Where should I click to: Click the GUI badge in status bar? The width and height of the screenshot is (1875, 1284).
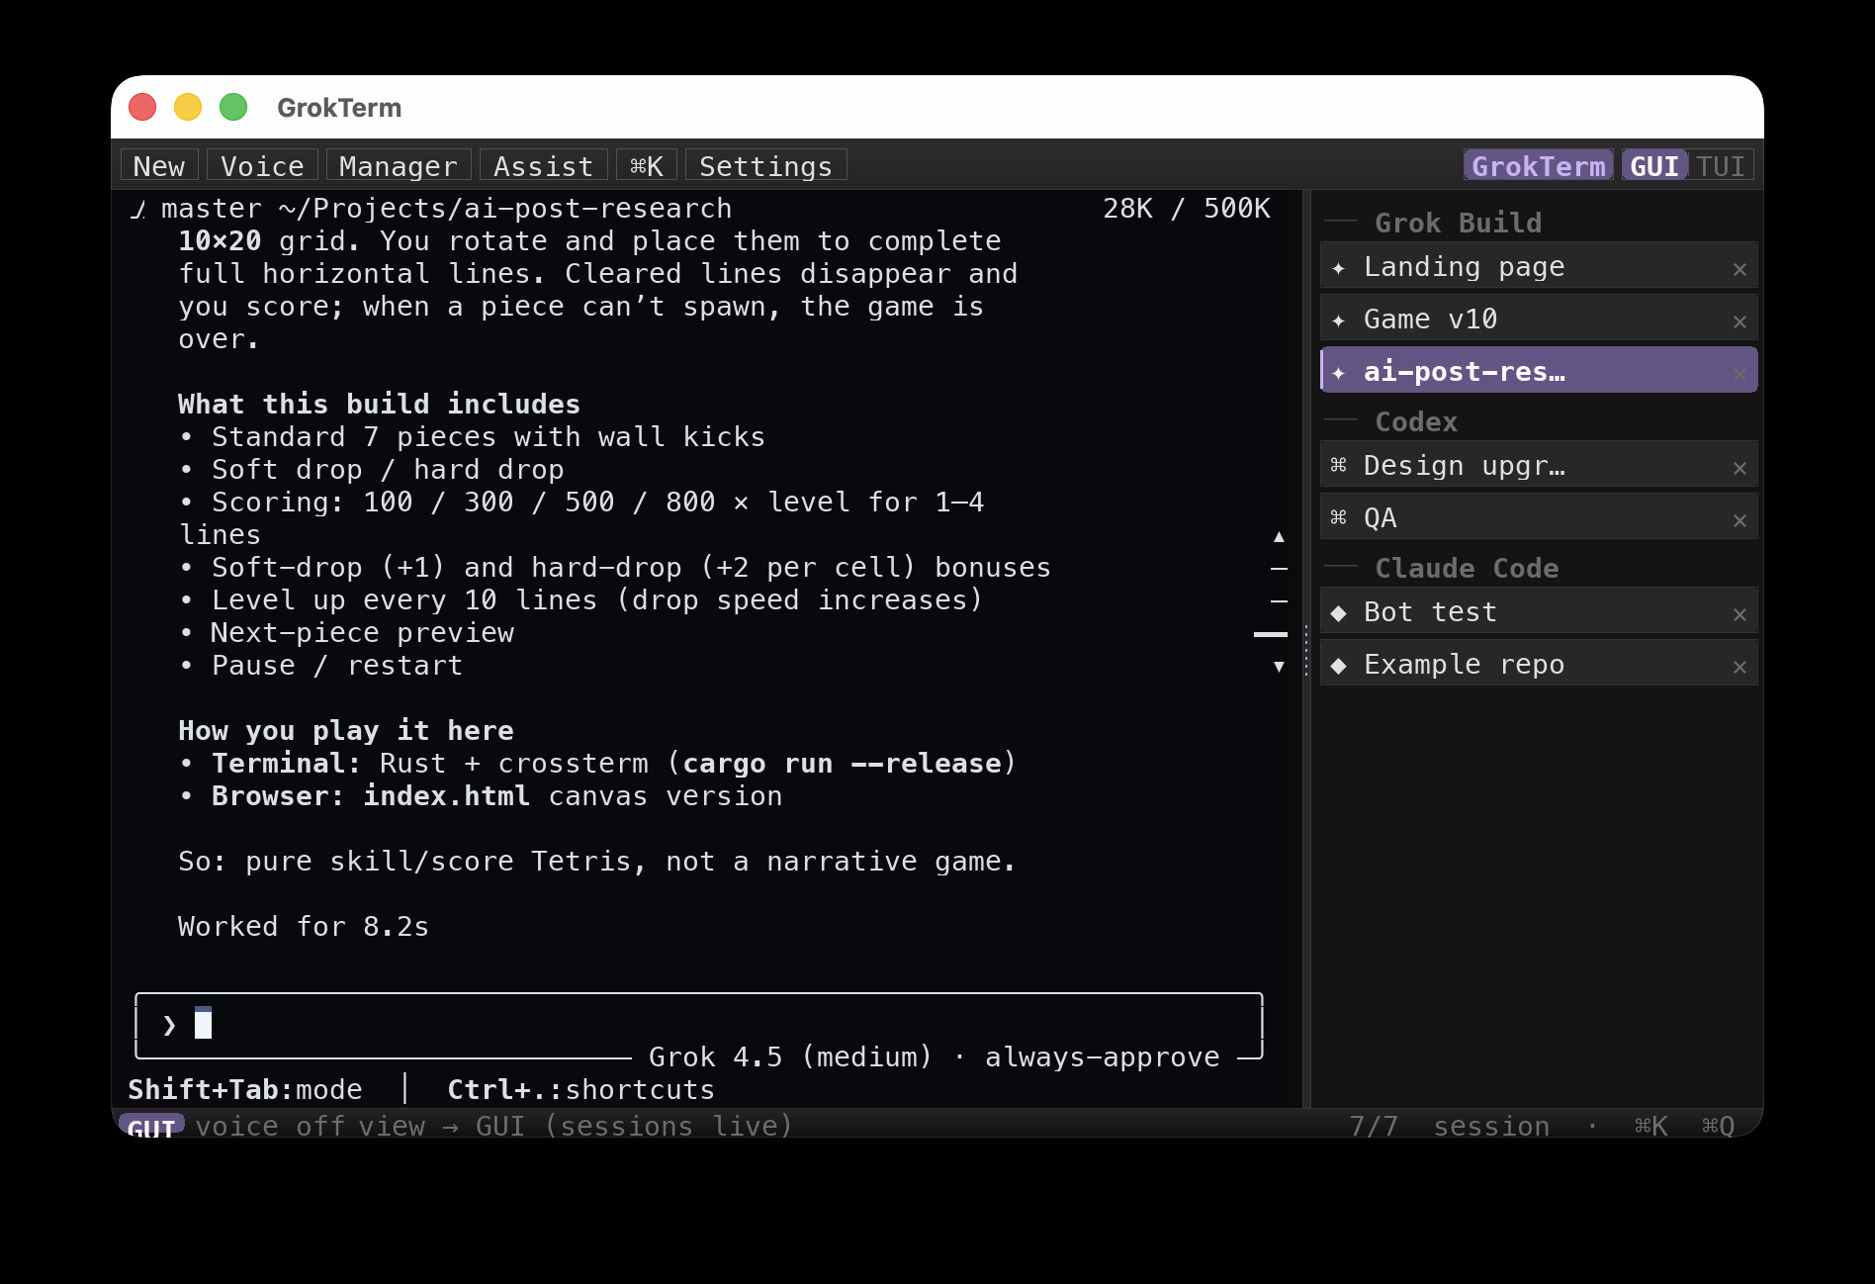coord(152,1126)
